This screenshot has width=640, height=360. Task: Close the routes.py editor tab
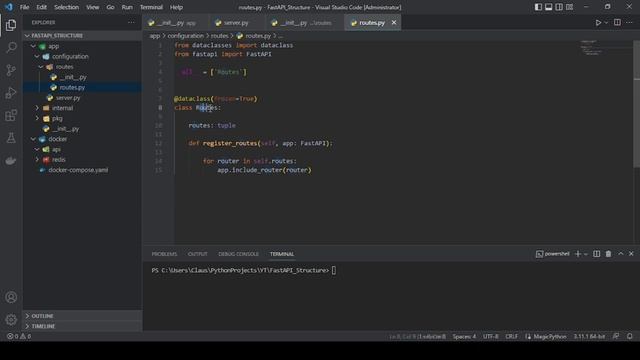(x=393, y=23)
